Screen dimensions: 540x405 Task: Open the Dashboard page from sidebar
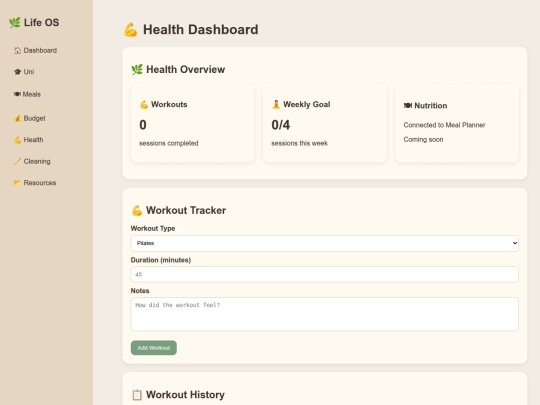click(35, 51)
